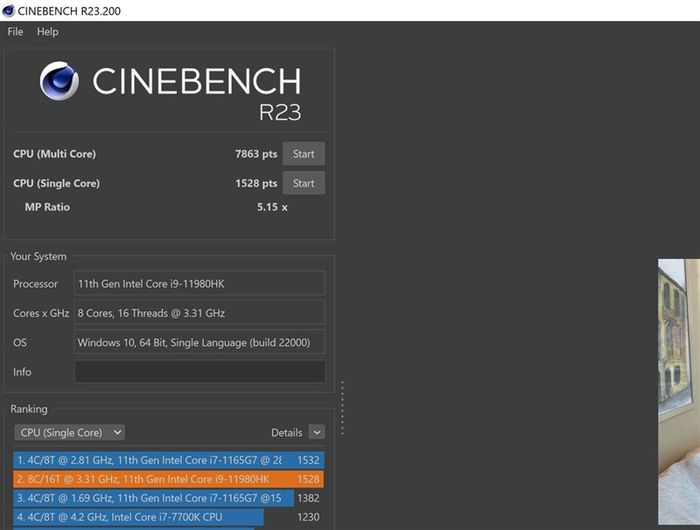Select the Processor field showing i9-11980HK
The width and height of the screenshot is (700, 530).
click(x=200, y=284)
